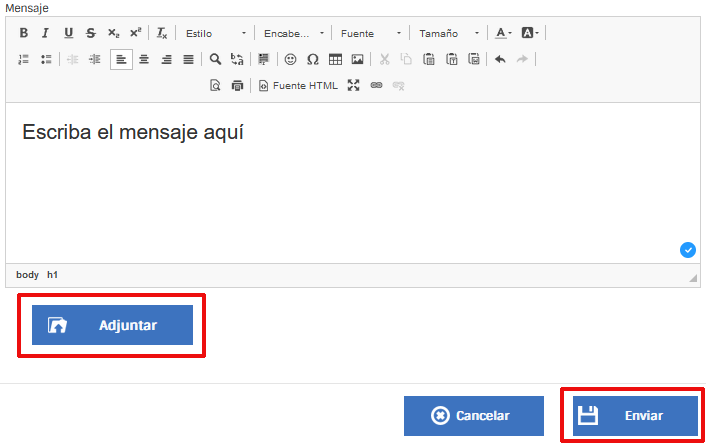Image resolution: width=706 pixels, height=444 pixels.
Task: Maximize the editor area
Action: coord(353,85)
